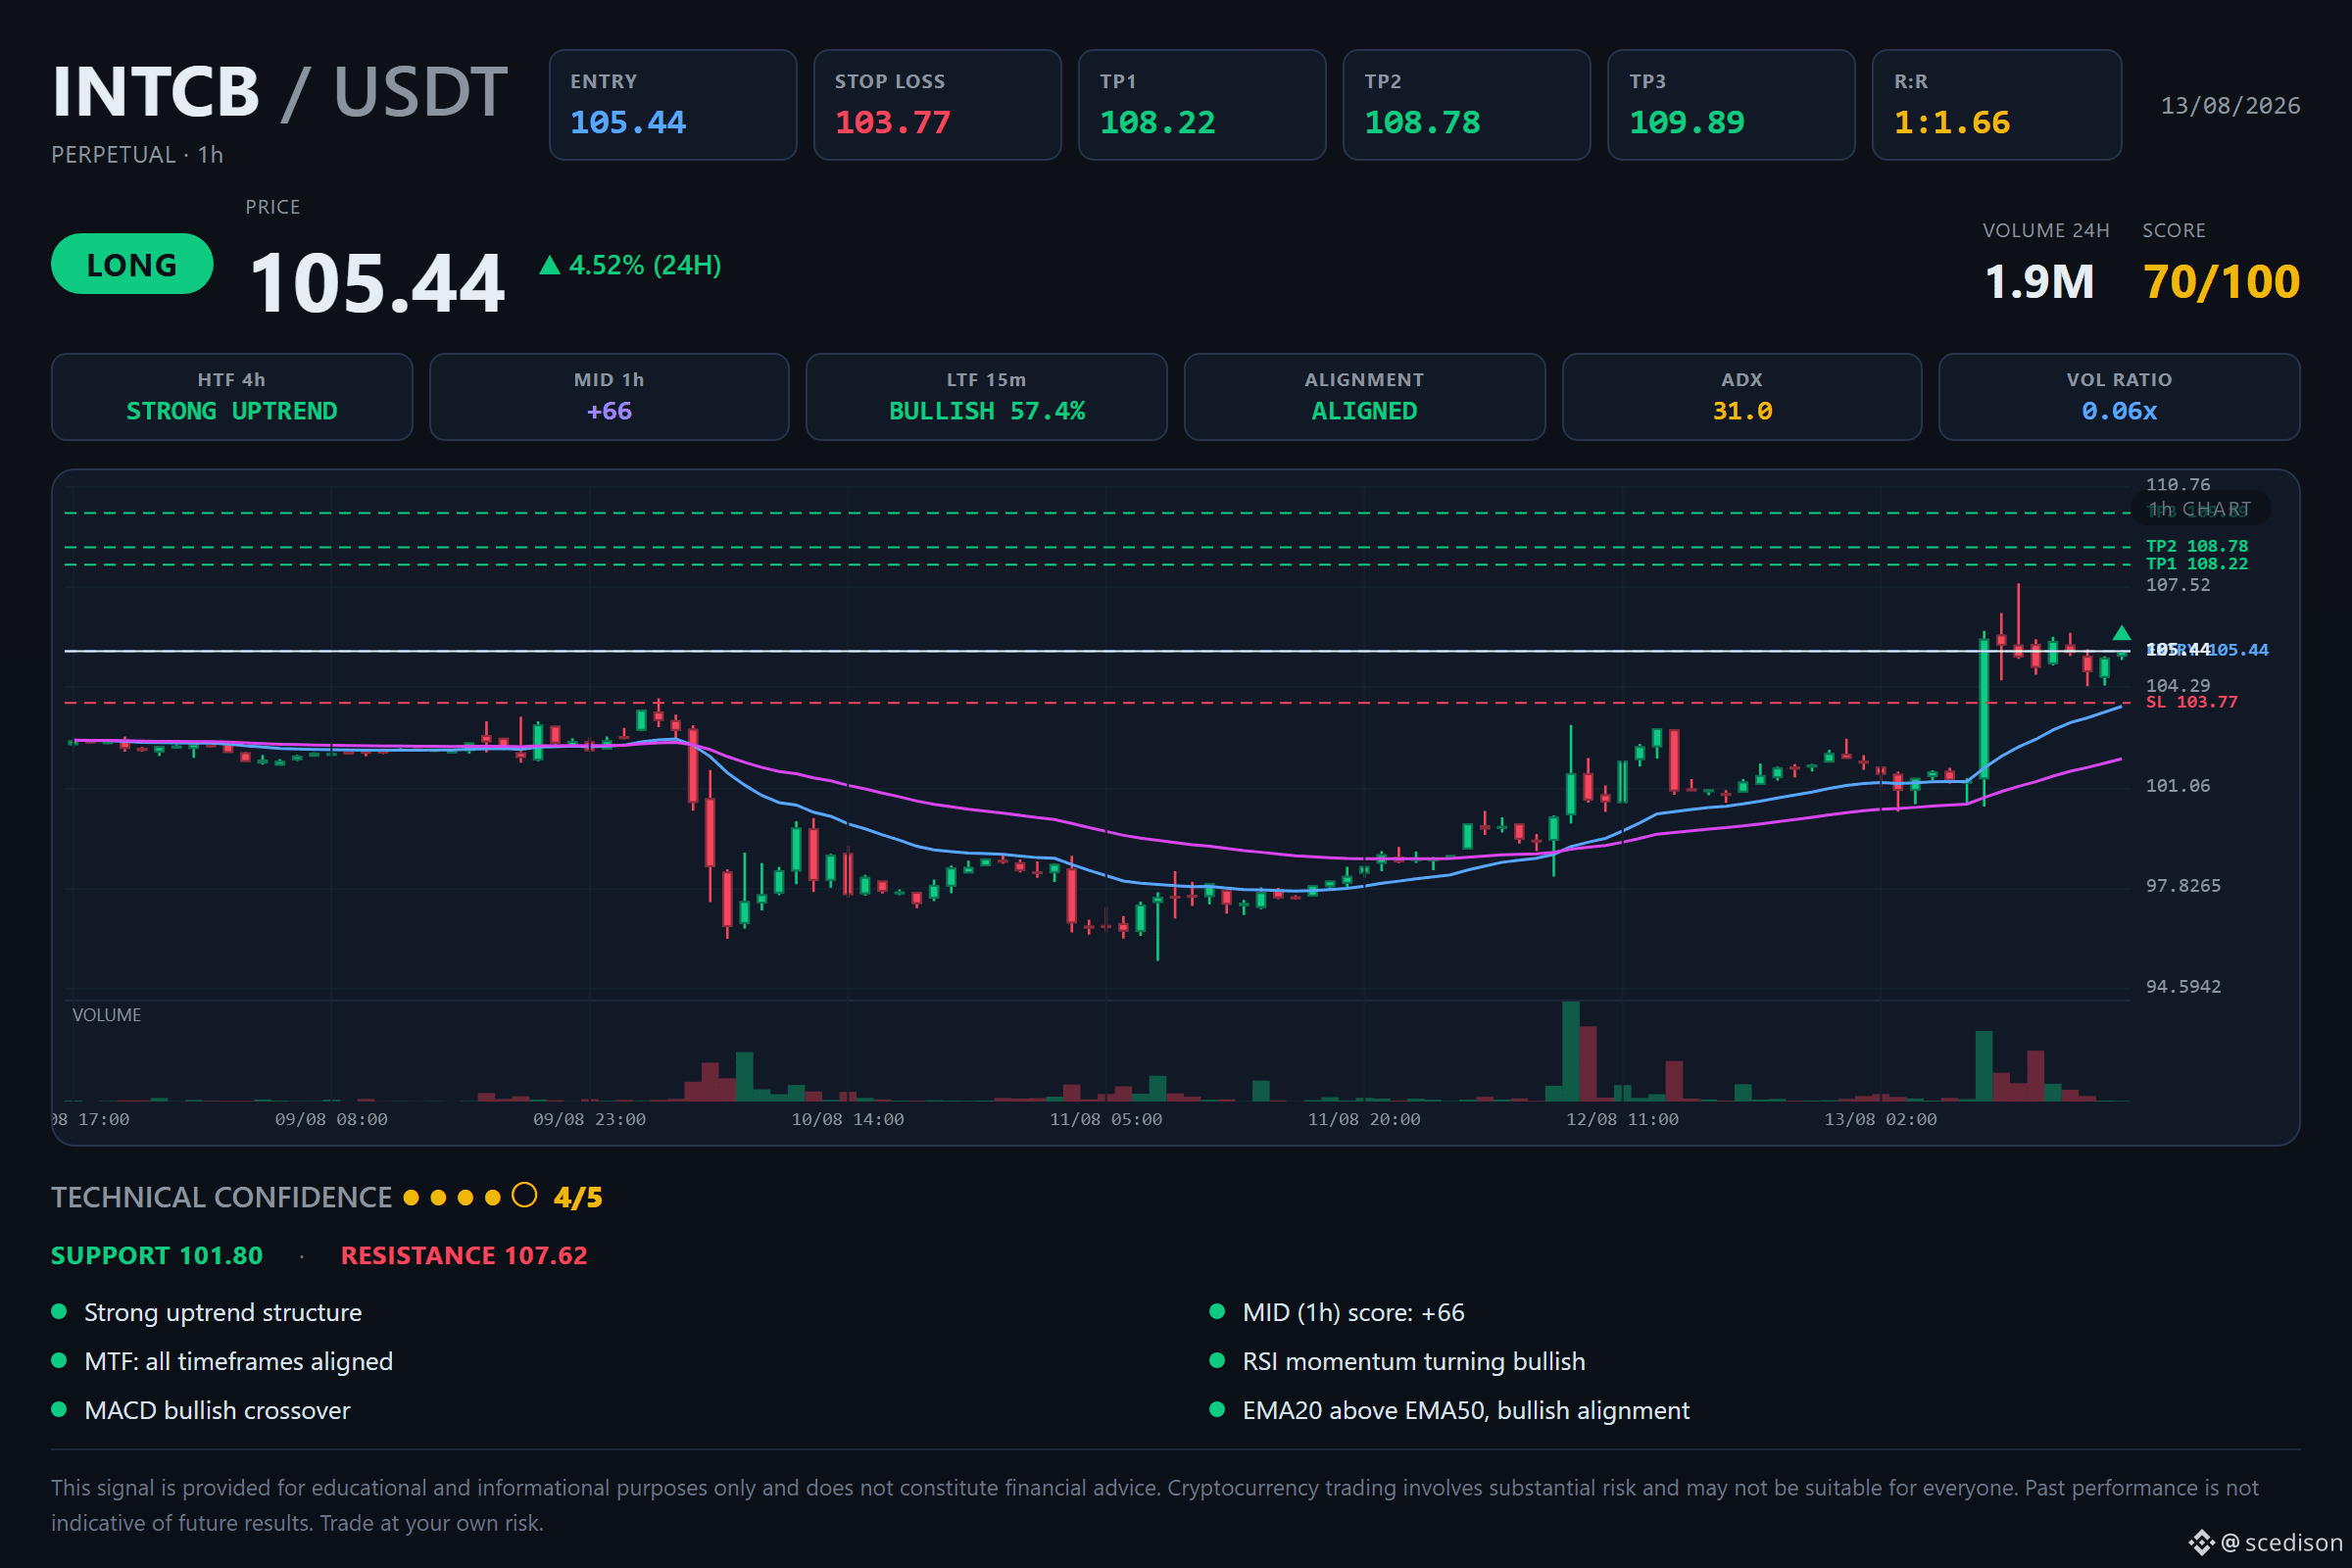Screen dimensions: 2352x1568
Task: Click the INTCB / USDT pair title
Action: (280, 92)
